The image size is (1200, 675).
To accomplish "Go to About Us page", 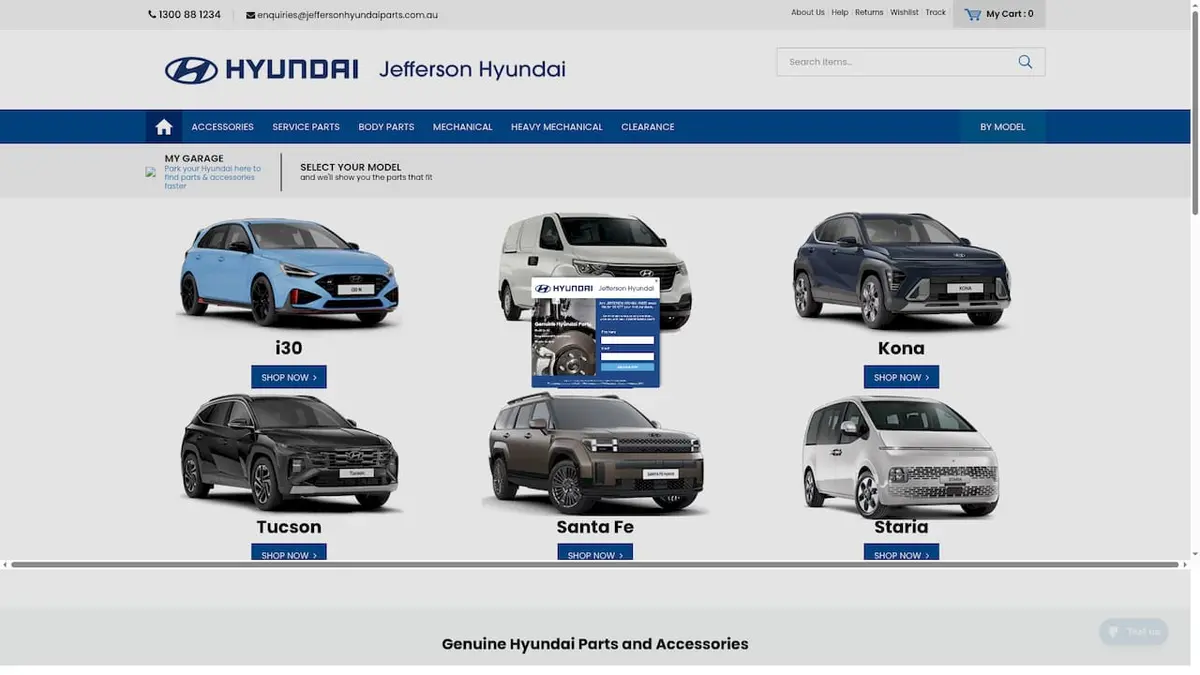I will click(x=808, y=13).
